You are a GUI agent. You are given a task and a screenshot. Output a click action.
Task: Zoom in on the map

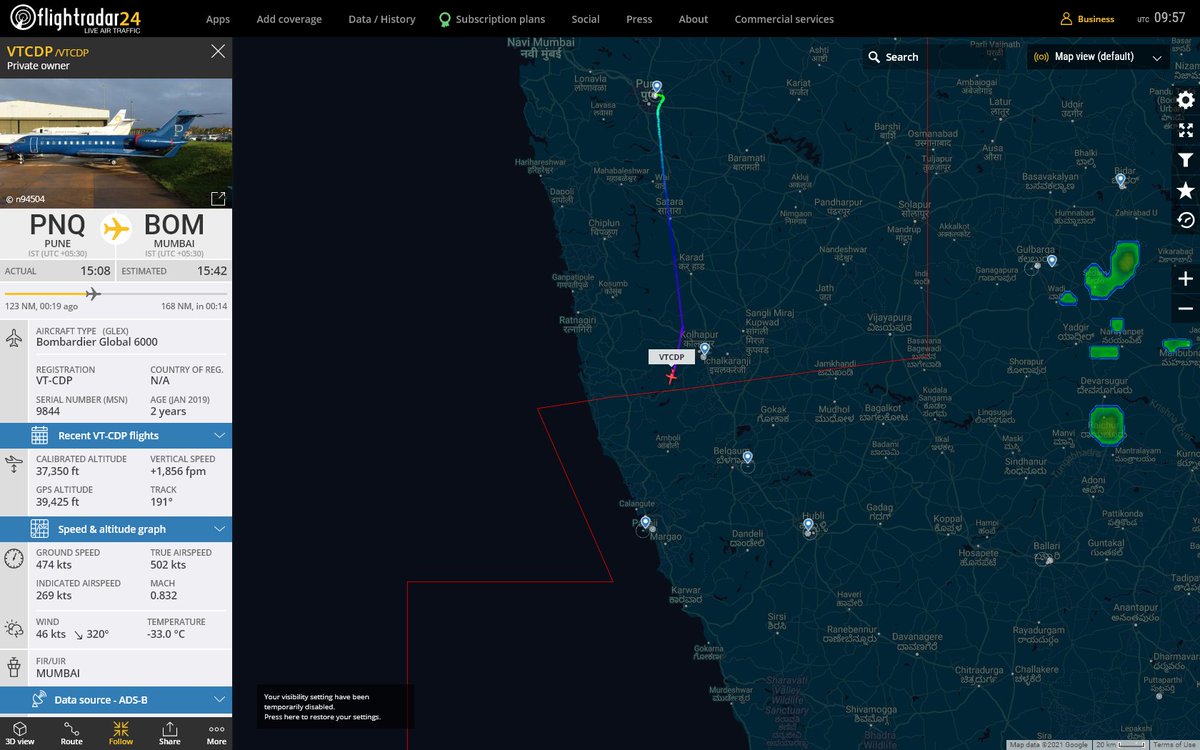pos(1185,278)
